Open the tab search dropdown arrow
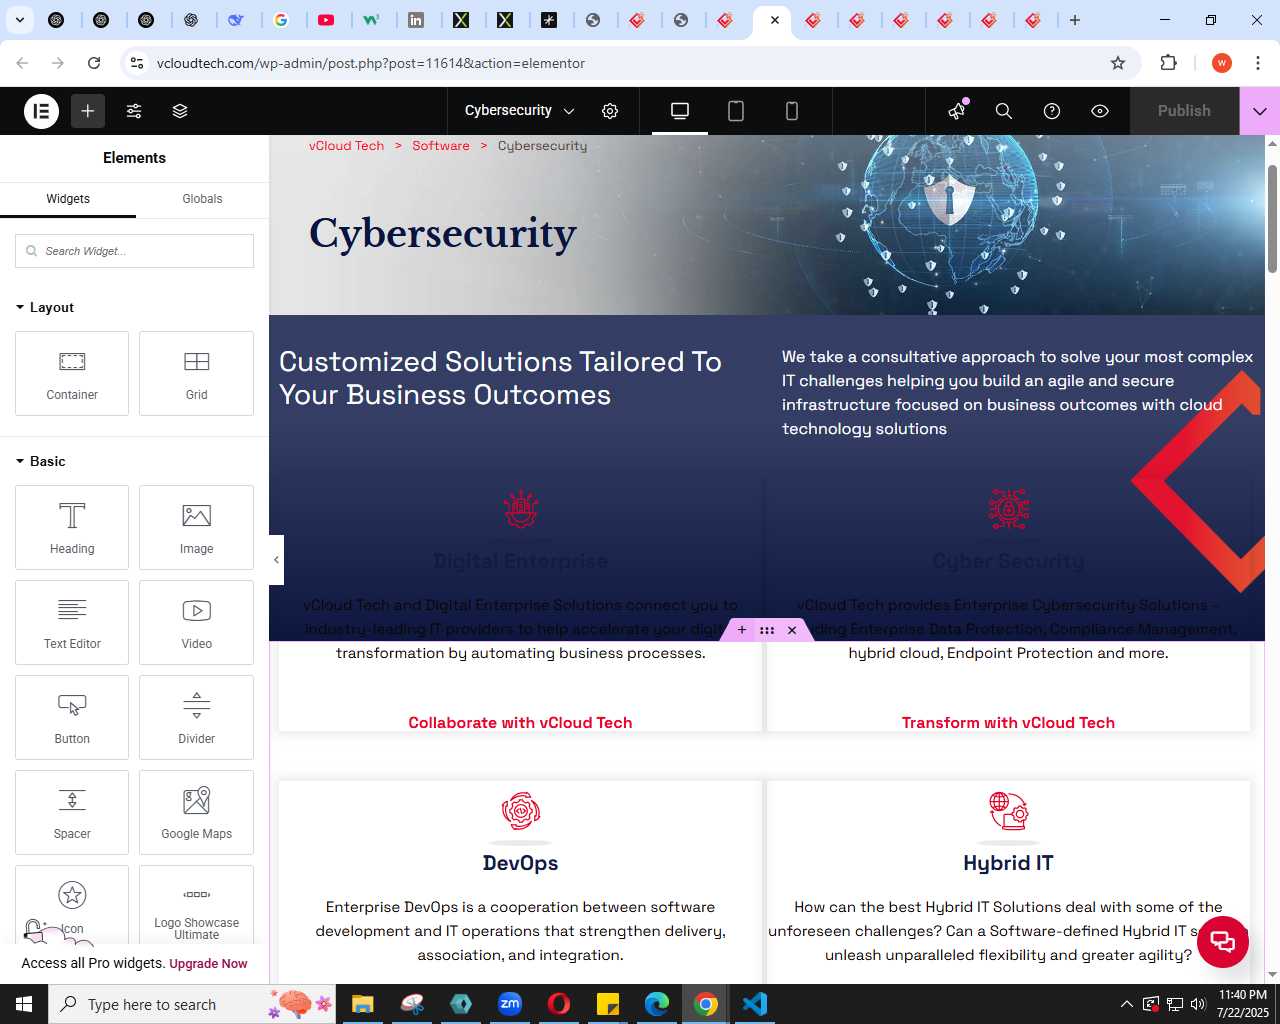Image resolution: width=1280 pixels, height=1024 pixels. 19,20
